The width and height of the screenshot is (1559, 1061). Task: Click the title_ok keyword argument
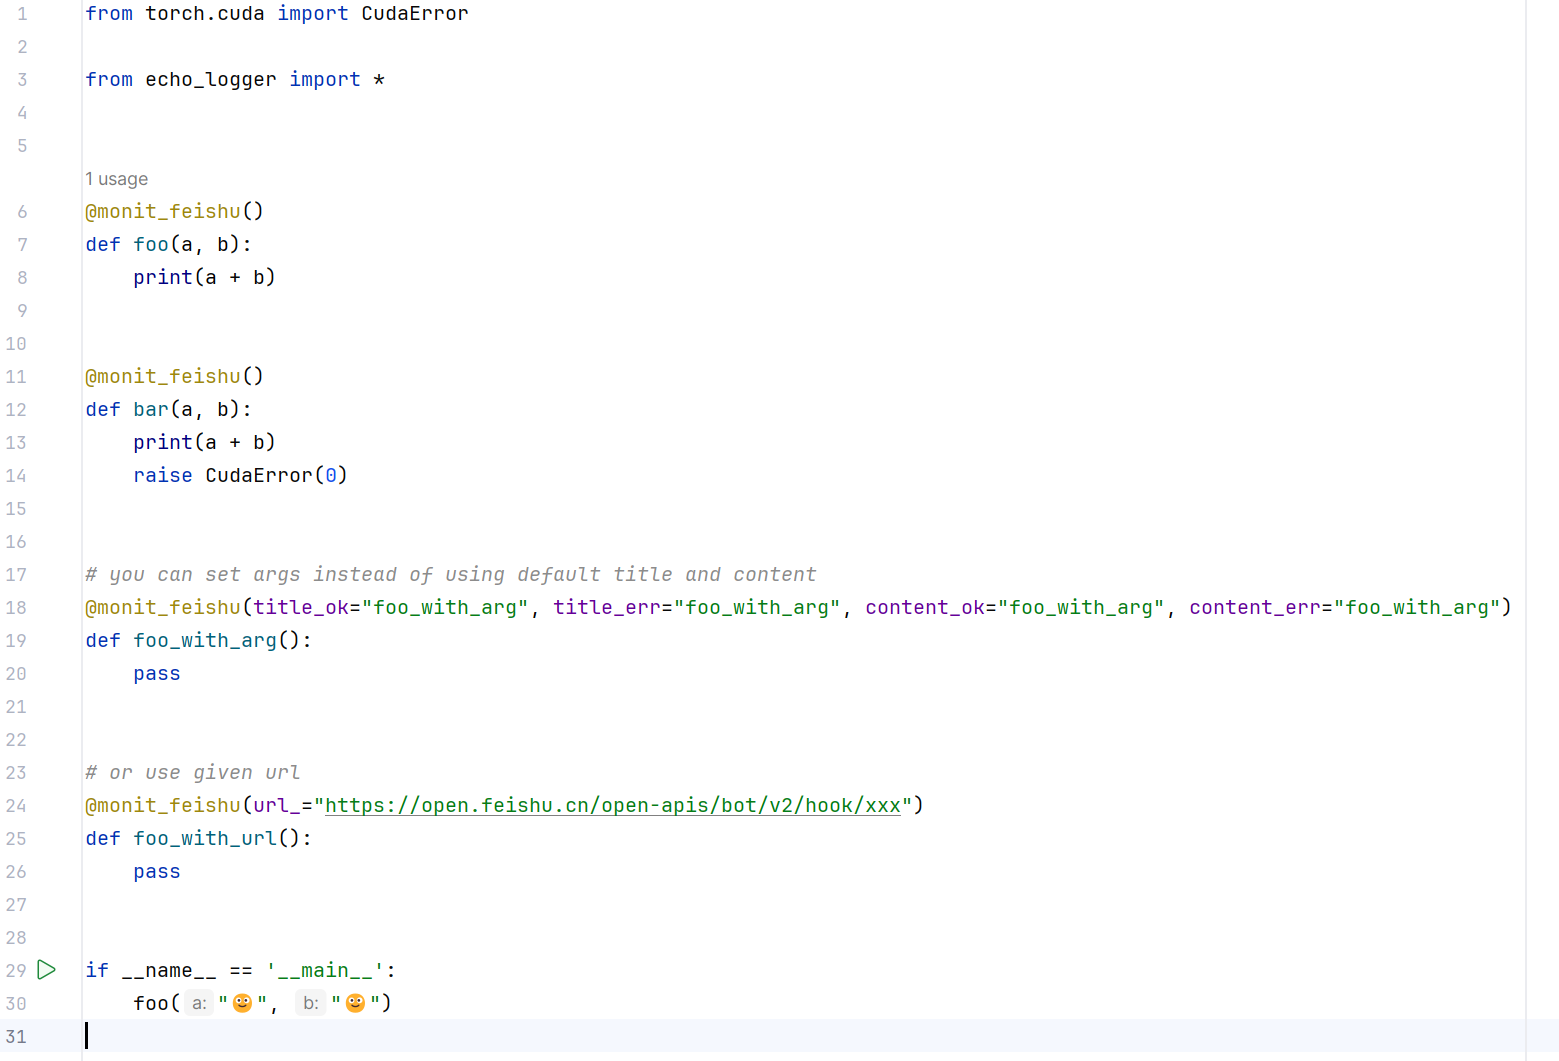[300, 608]
